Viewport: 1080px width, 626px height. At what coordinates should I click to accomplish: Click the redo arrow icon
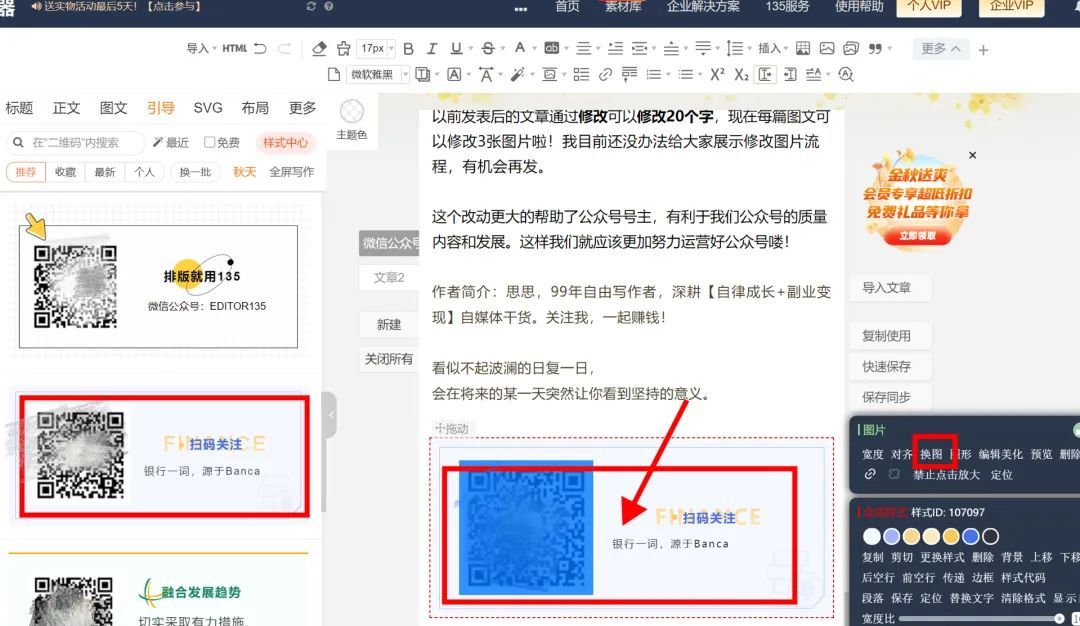coord(284,48)
